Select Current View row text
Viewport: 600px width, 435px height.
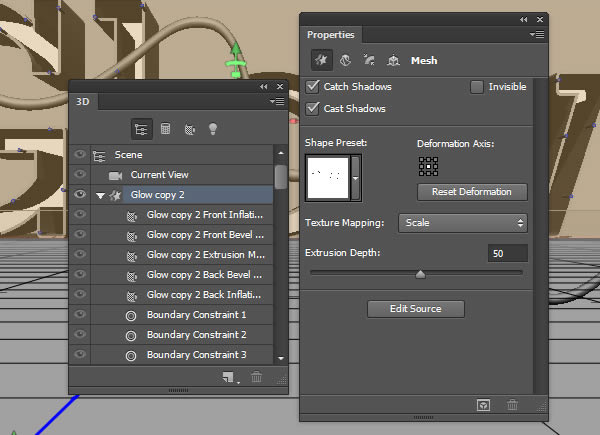160,175
